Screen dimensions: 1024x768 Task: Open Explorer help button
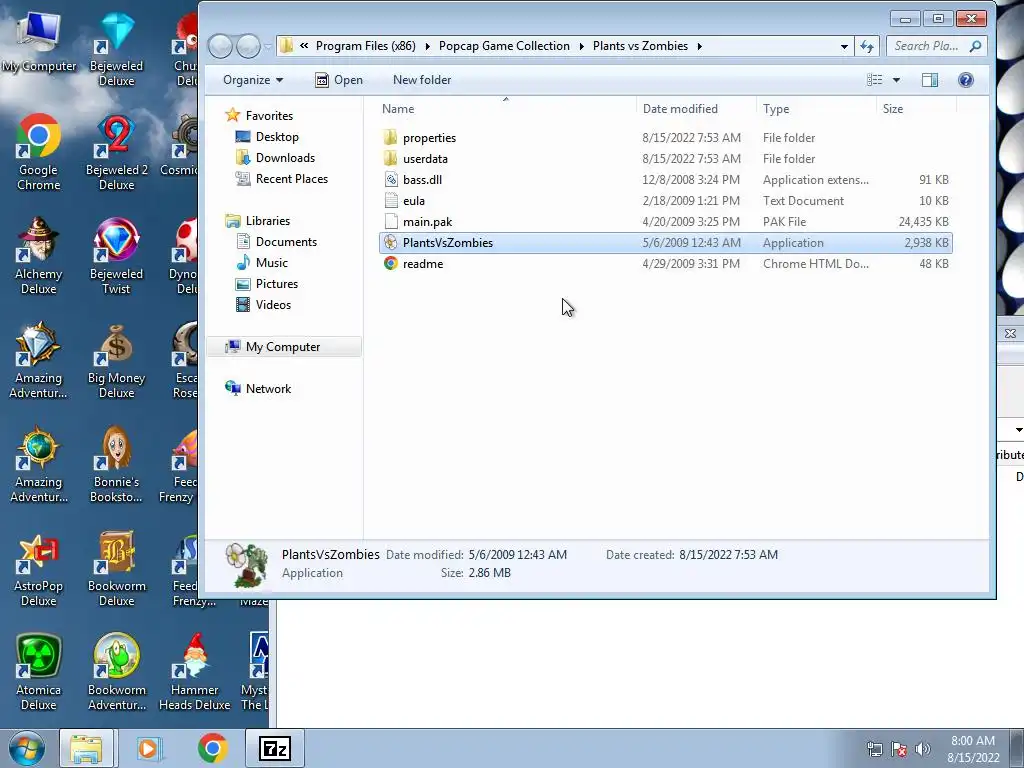965,80
